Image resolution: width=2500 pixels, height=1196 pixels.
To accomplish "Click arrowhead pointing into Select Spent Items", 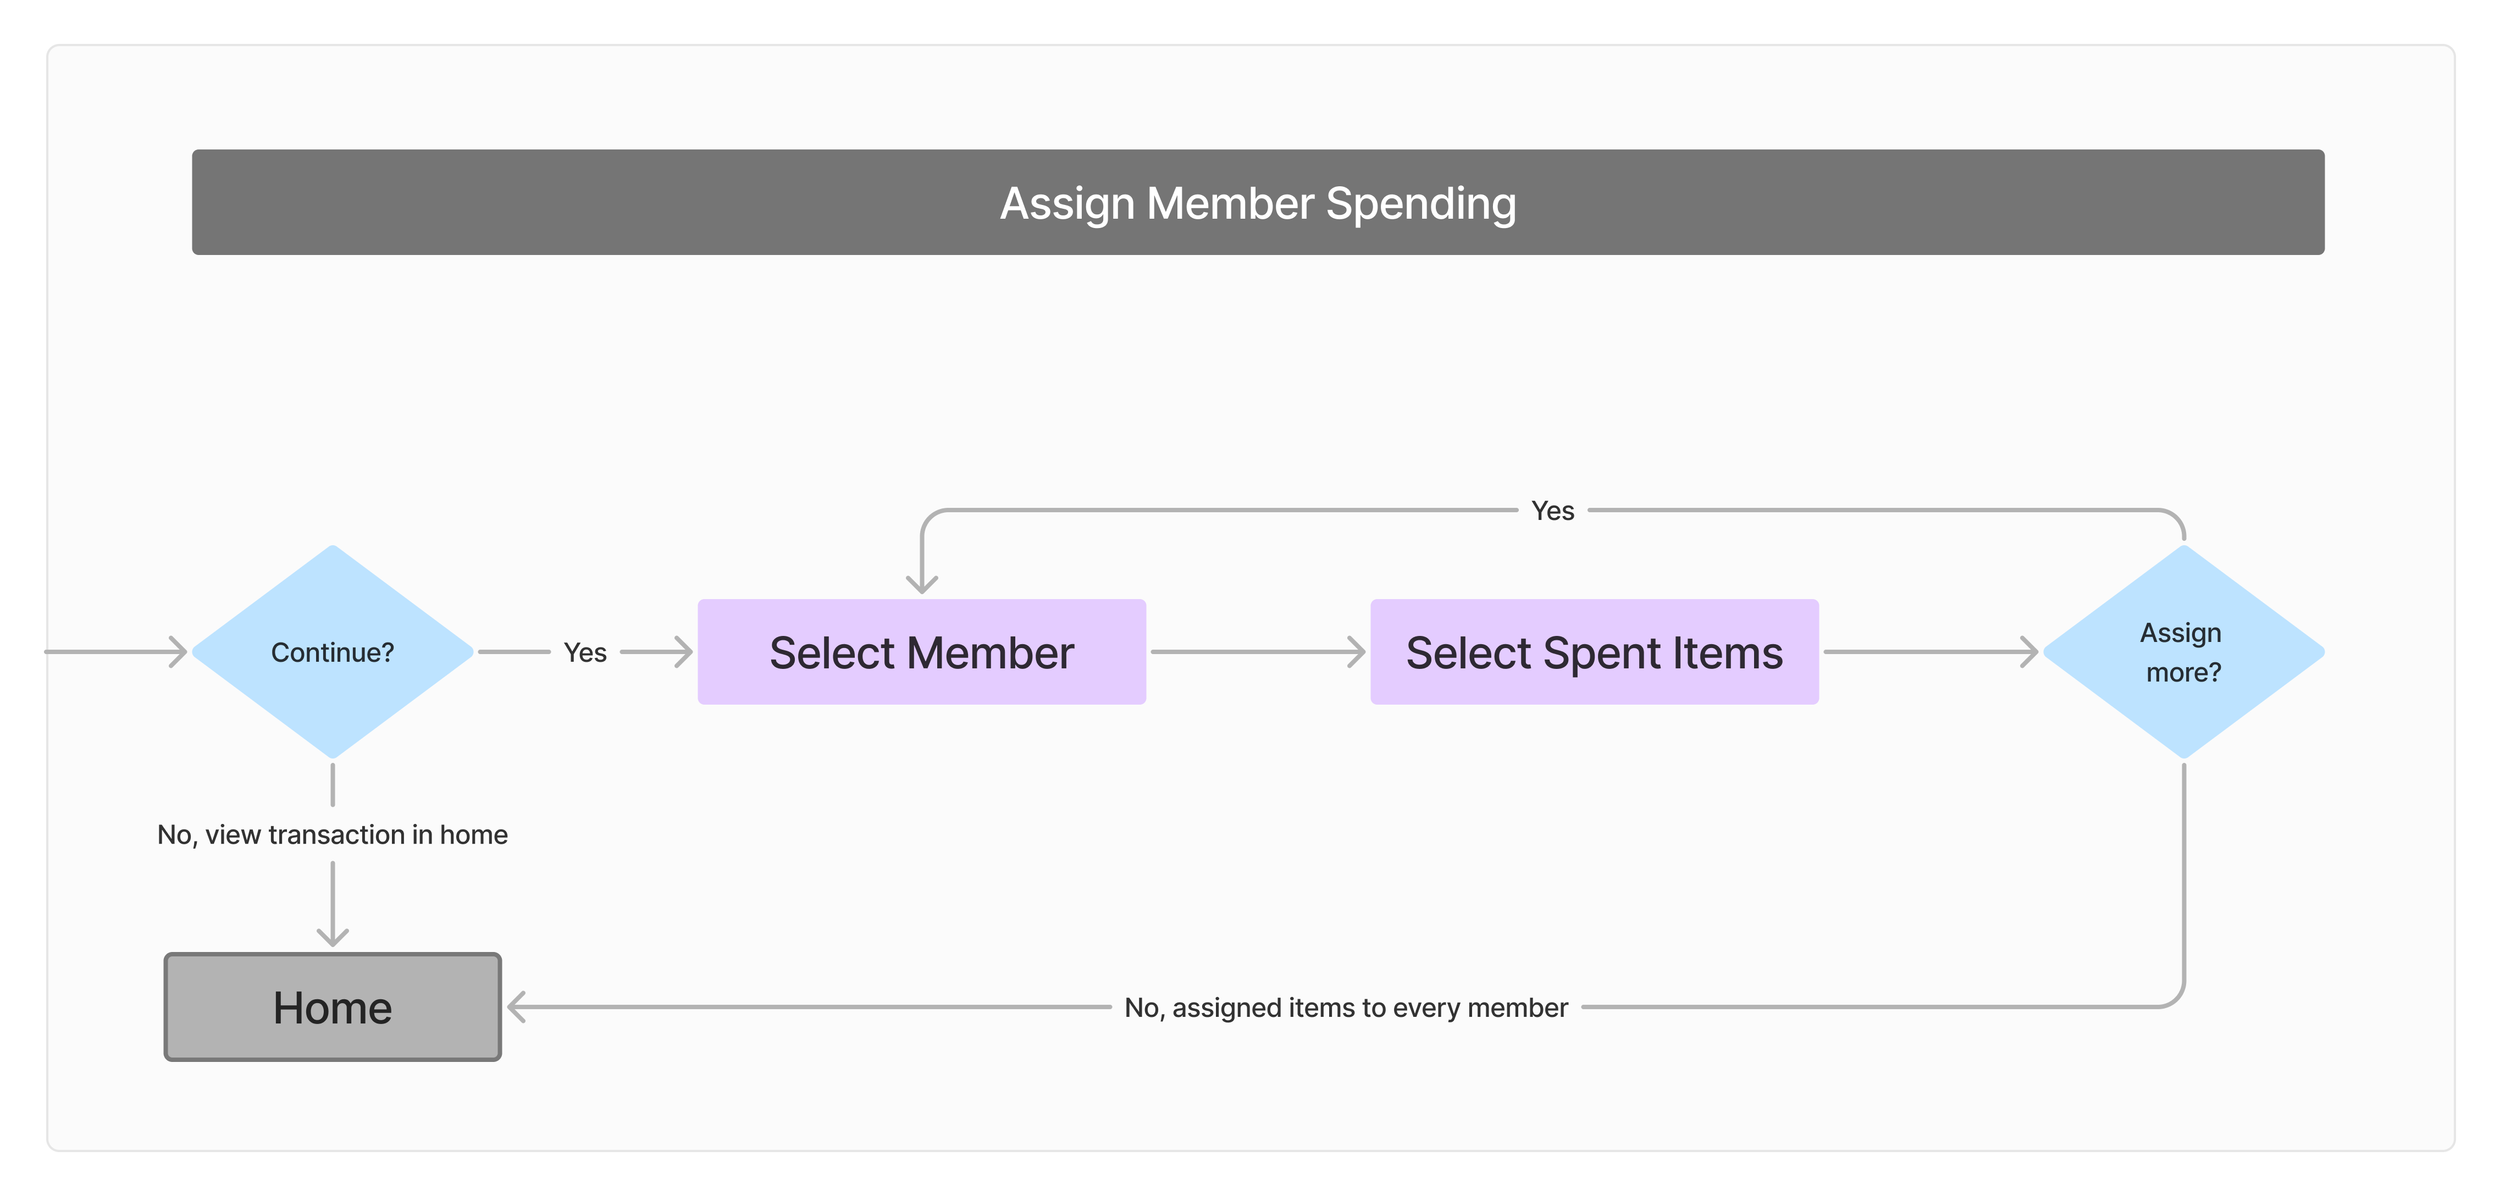I will click(x=1356, y=652).
